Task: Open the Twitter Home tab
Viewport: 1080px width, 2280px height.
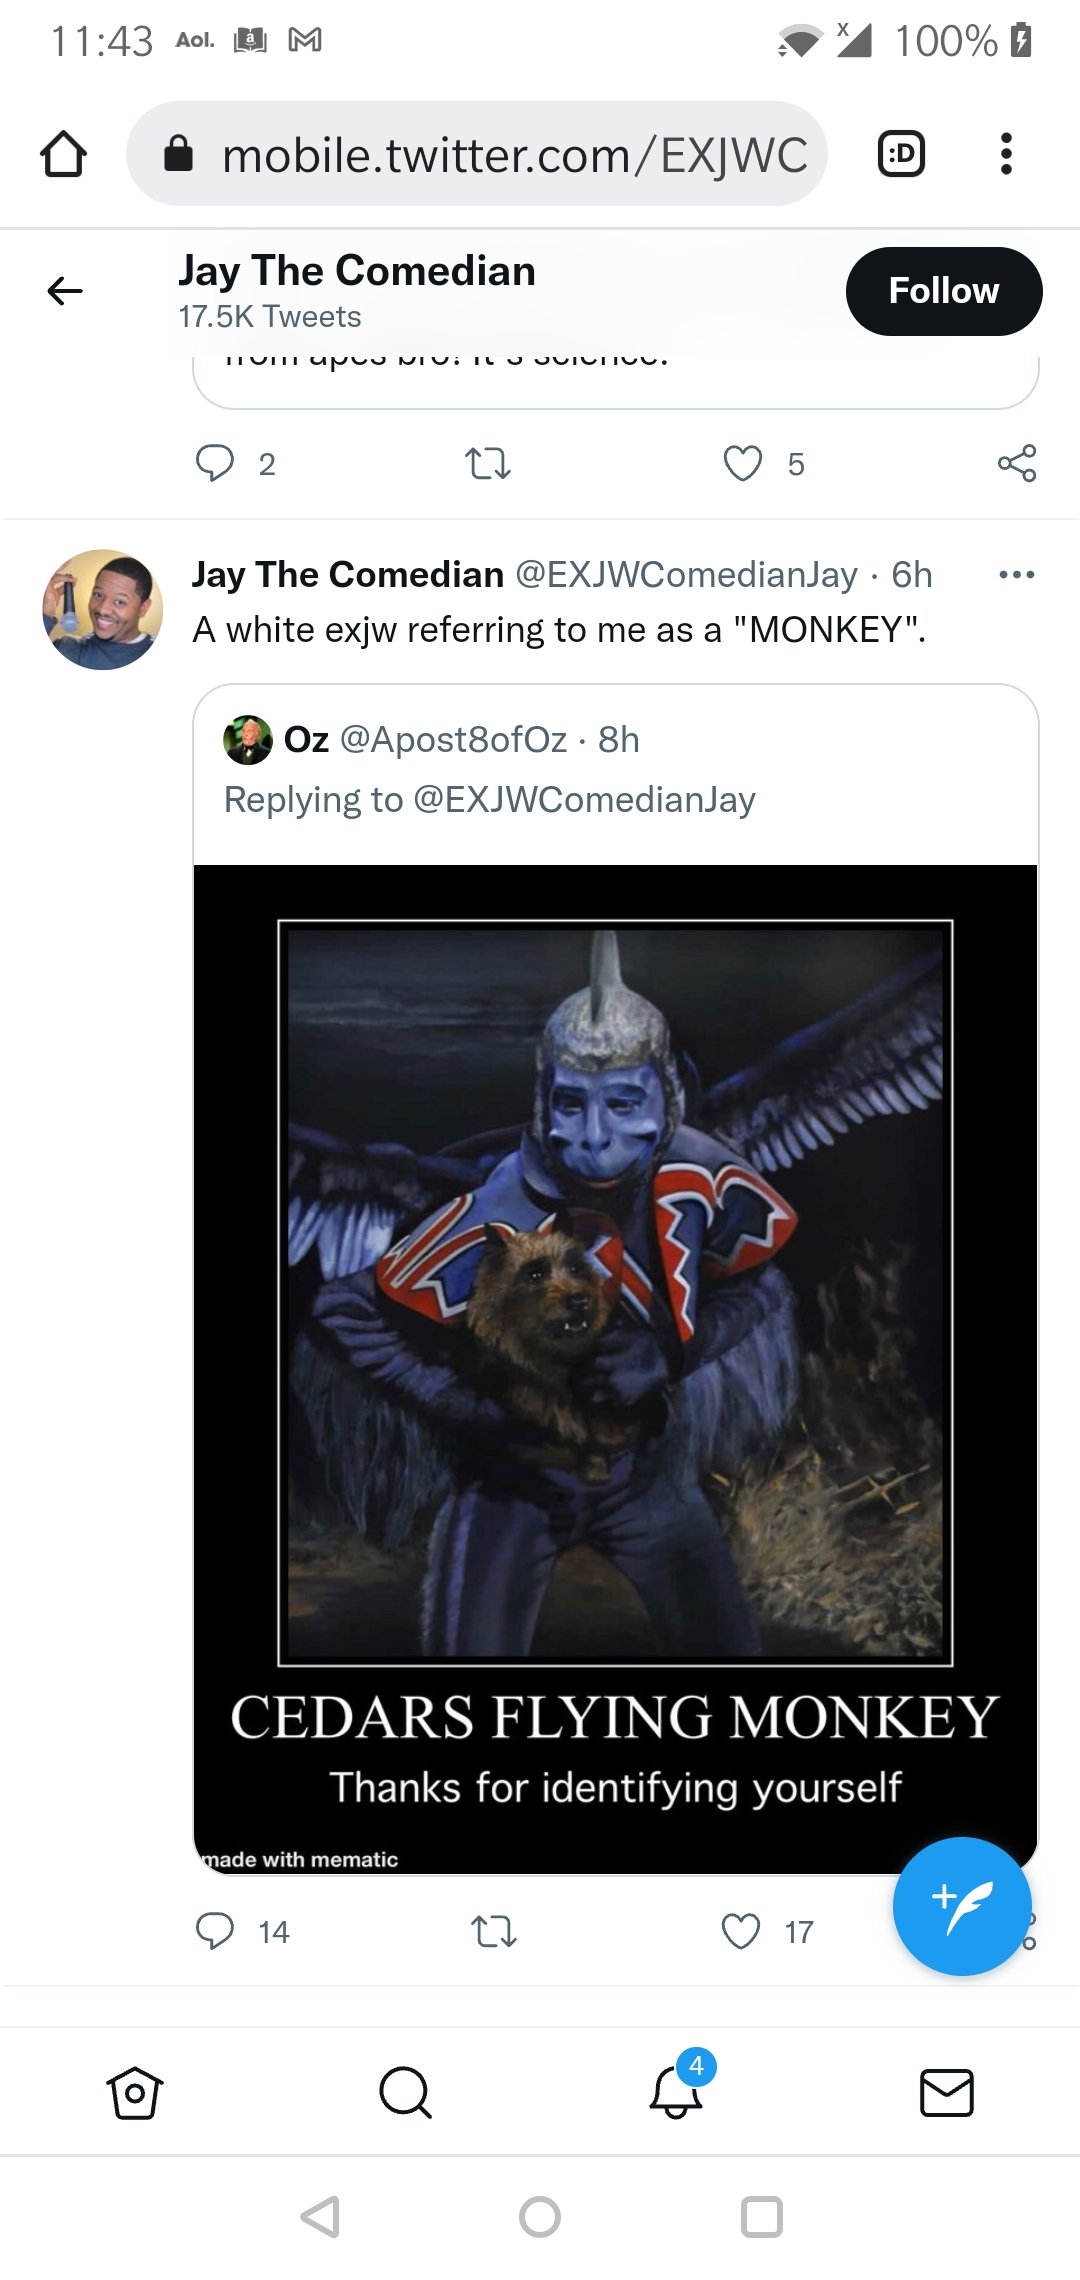Action: pyautogui.click(x=135, y=2092)
